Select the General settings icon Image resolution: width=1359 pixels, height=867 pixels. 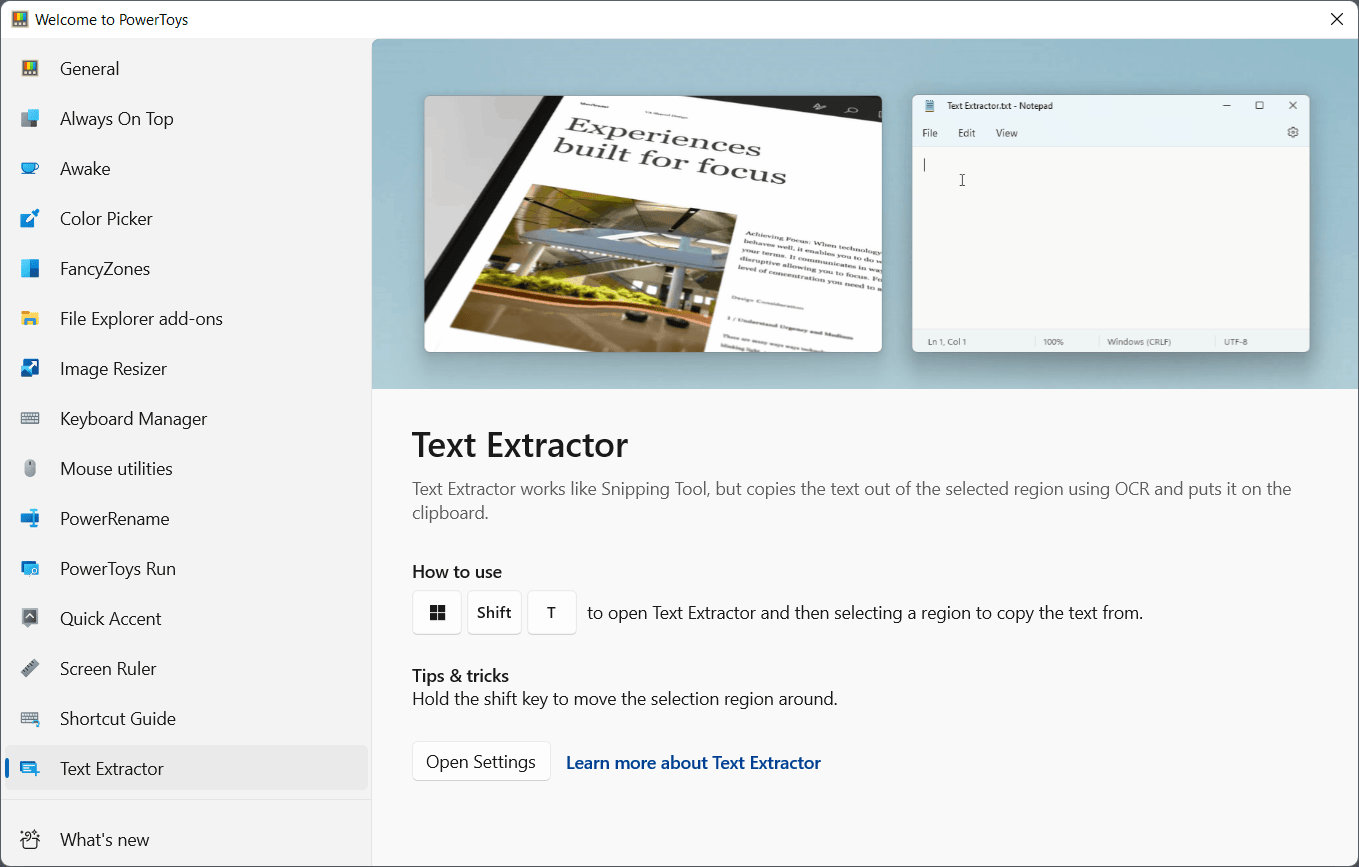pyautogui.click(x=31, y=68)
